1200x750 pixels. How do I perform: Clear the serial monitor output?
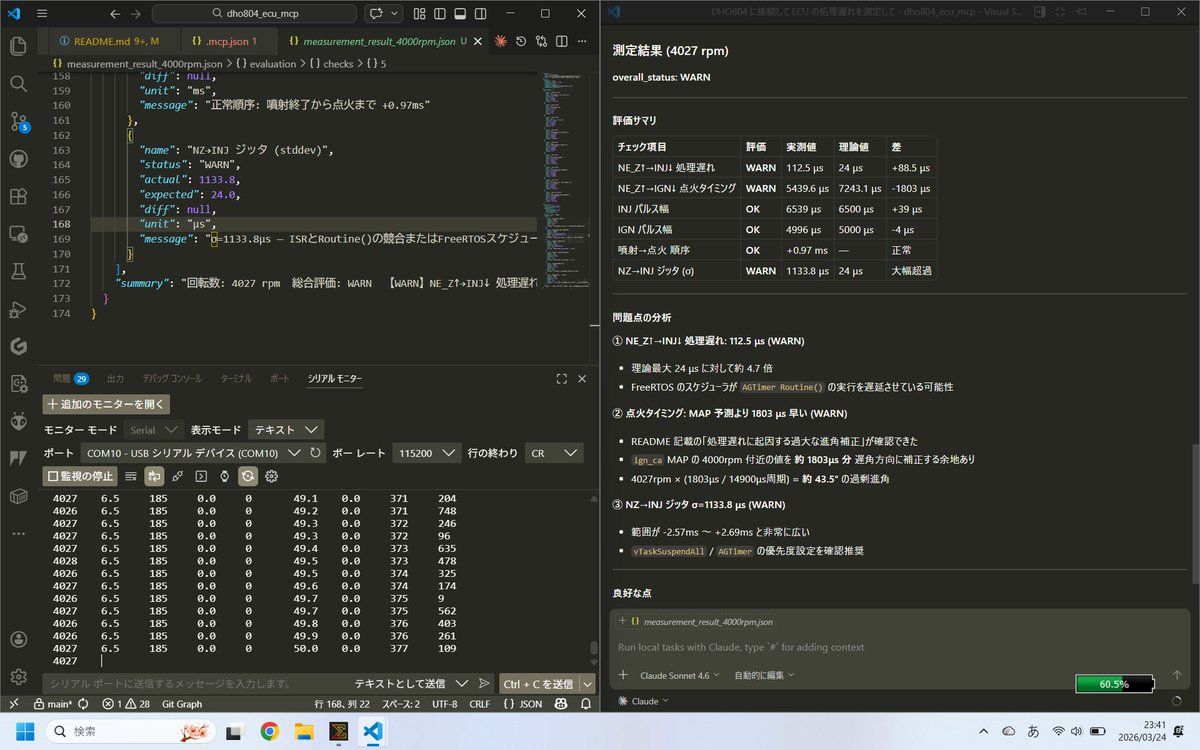pos(131,477)
